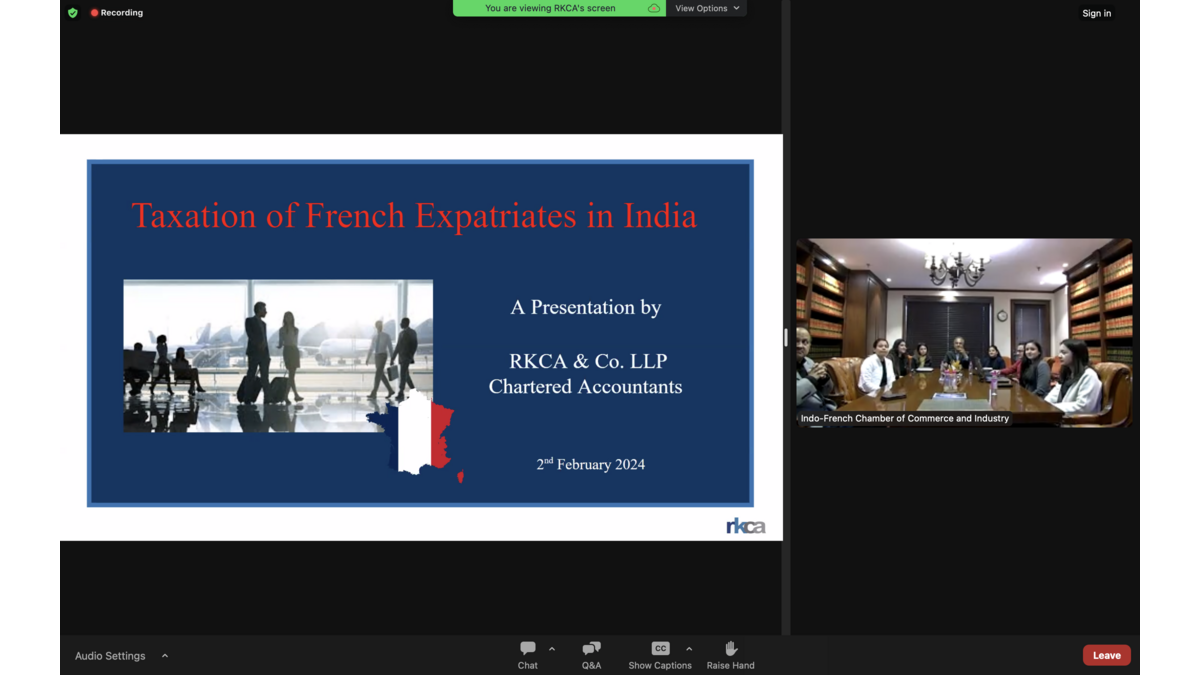Click the Audio Settings label
This screenshot has height=675, width=1200.
[110, 656]
